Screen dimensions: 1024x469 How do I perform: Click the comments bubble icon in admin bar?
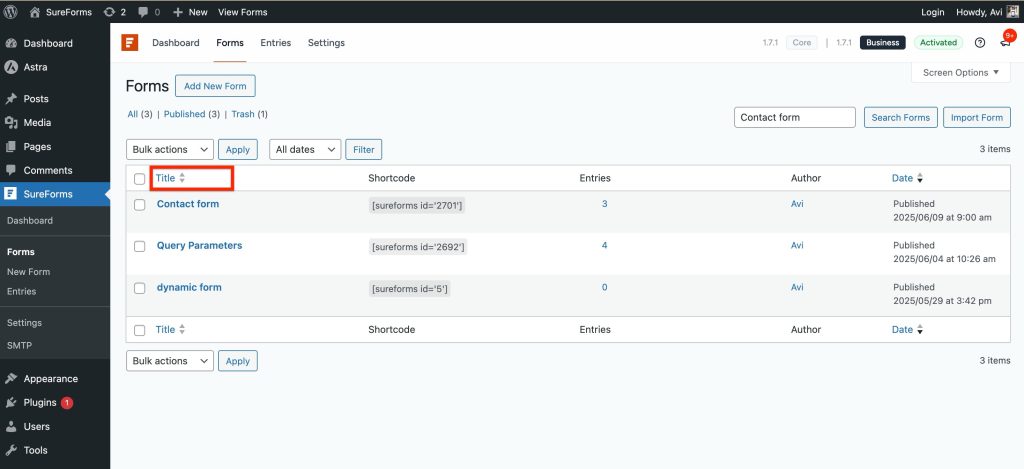(x=143, y=12)
